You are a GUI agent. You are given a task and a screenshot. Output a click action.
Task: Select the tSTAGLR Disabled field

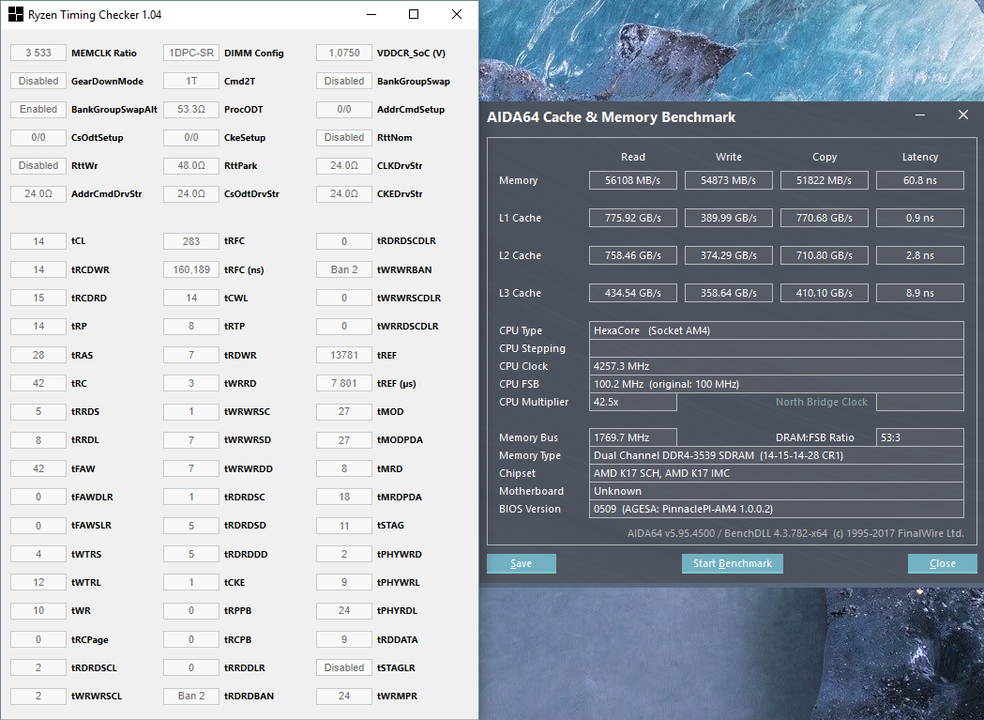coord(345,668)
